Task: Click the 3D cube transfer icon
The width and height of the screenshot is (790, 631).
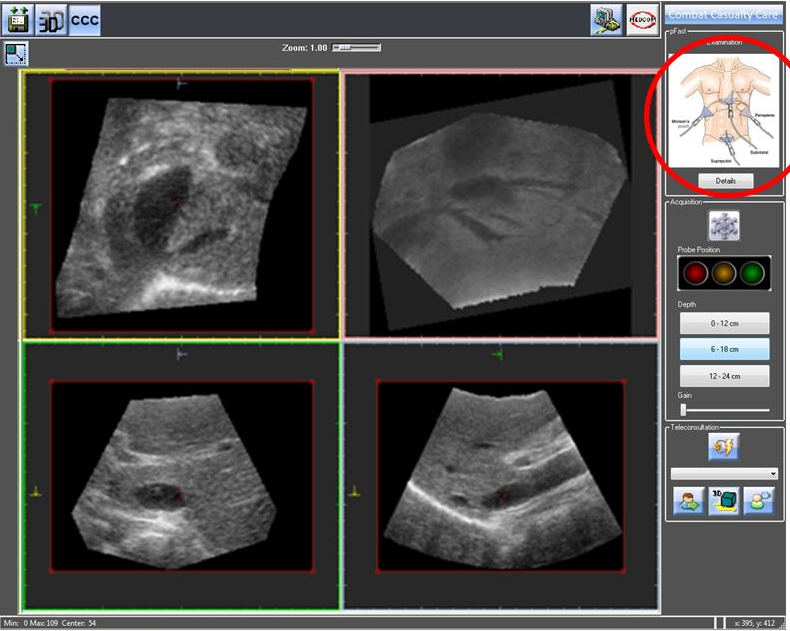Action: click(x=724, y=501)
